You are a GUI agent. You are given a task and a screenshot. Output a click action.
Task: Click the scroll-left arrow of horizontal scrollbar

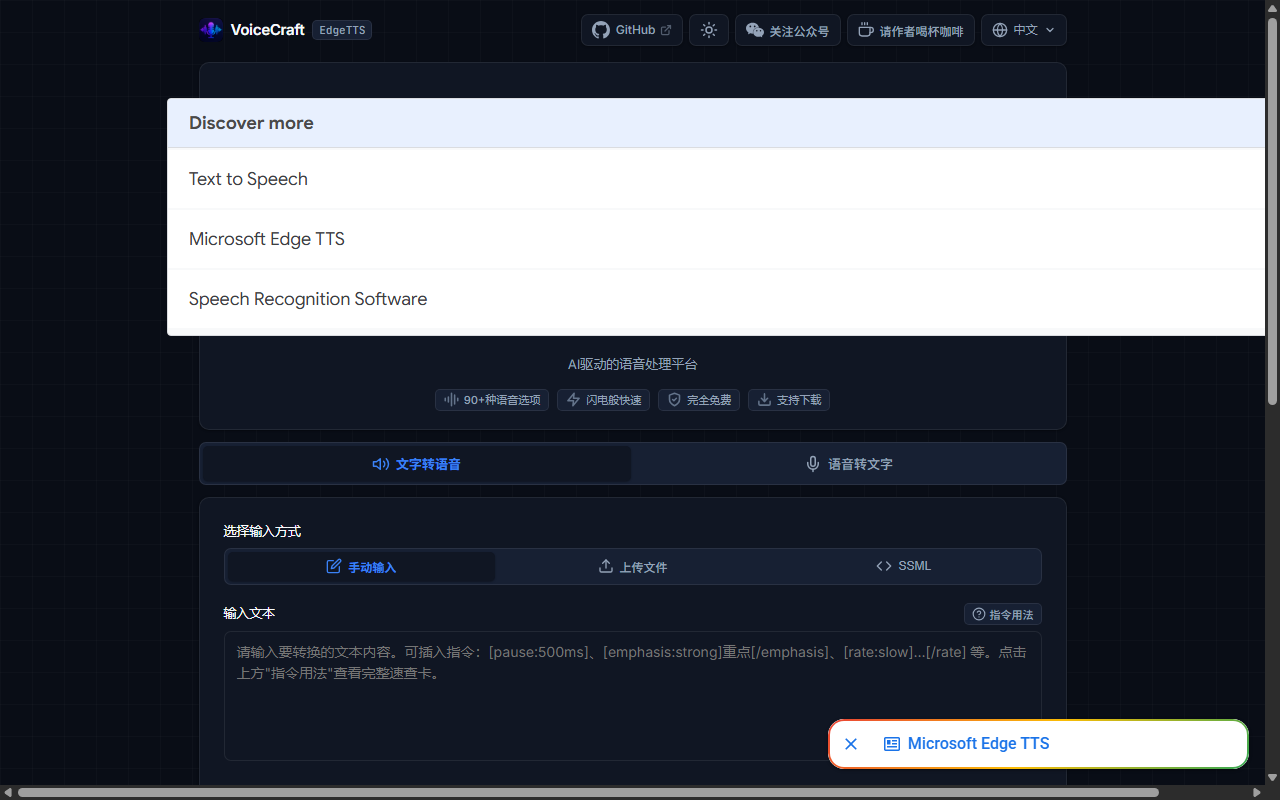pos(7,793)
